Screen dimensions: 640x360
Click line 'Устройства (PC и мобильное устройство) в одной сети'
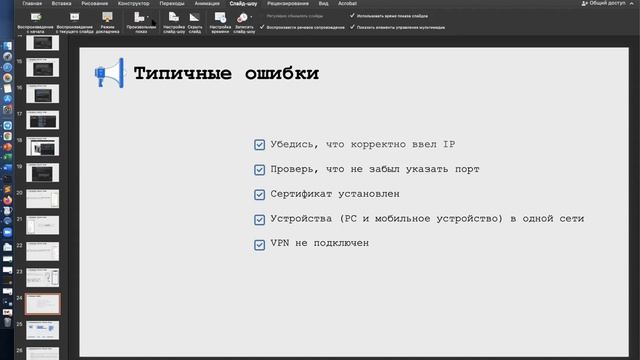[427, 219]
